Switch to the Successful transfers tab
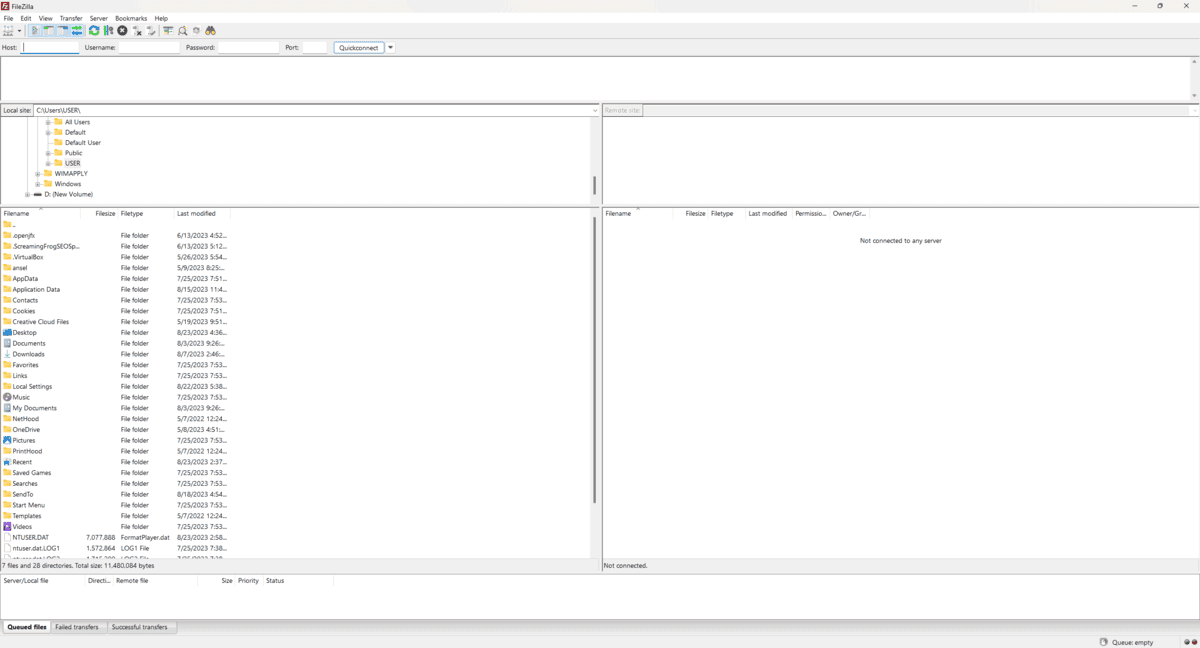Screen dimensions: 1200x648 coord(140,627)
